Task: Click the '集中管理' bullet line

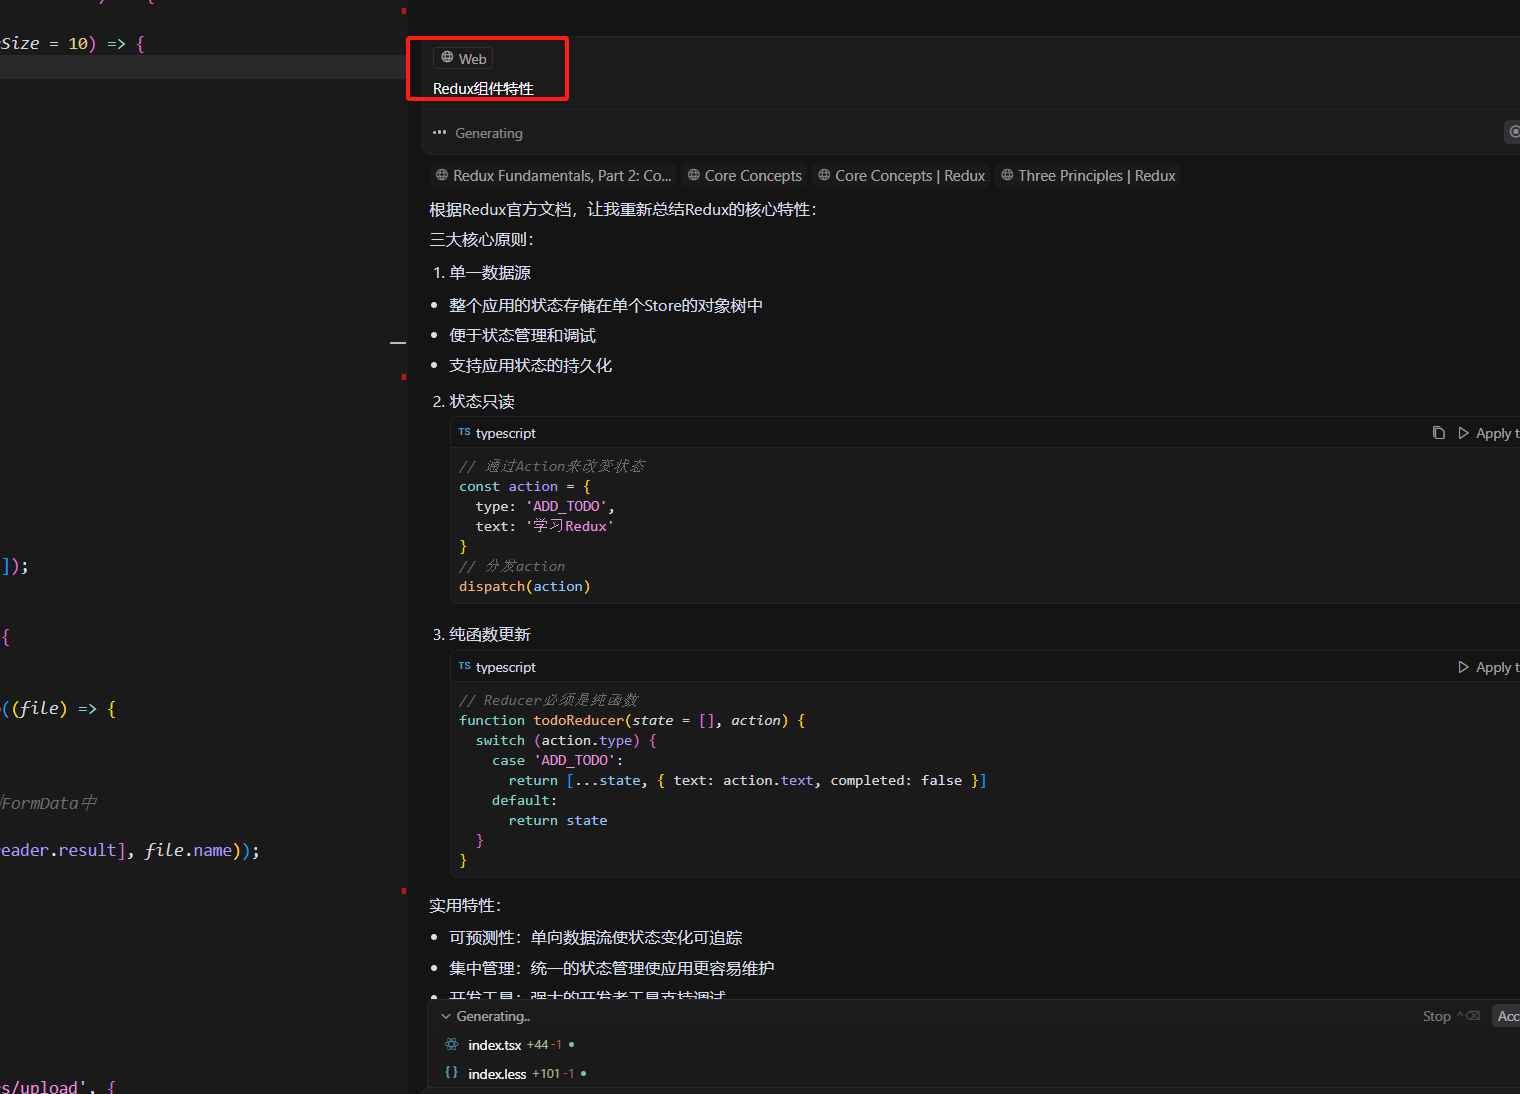Action: point(612,969)
